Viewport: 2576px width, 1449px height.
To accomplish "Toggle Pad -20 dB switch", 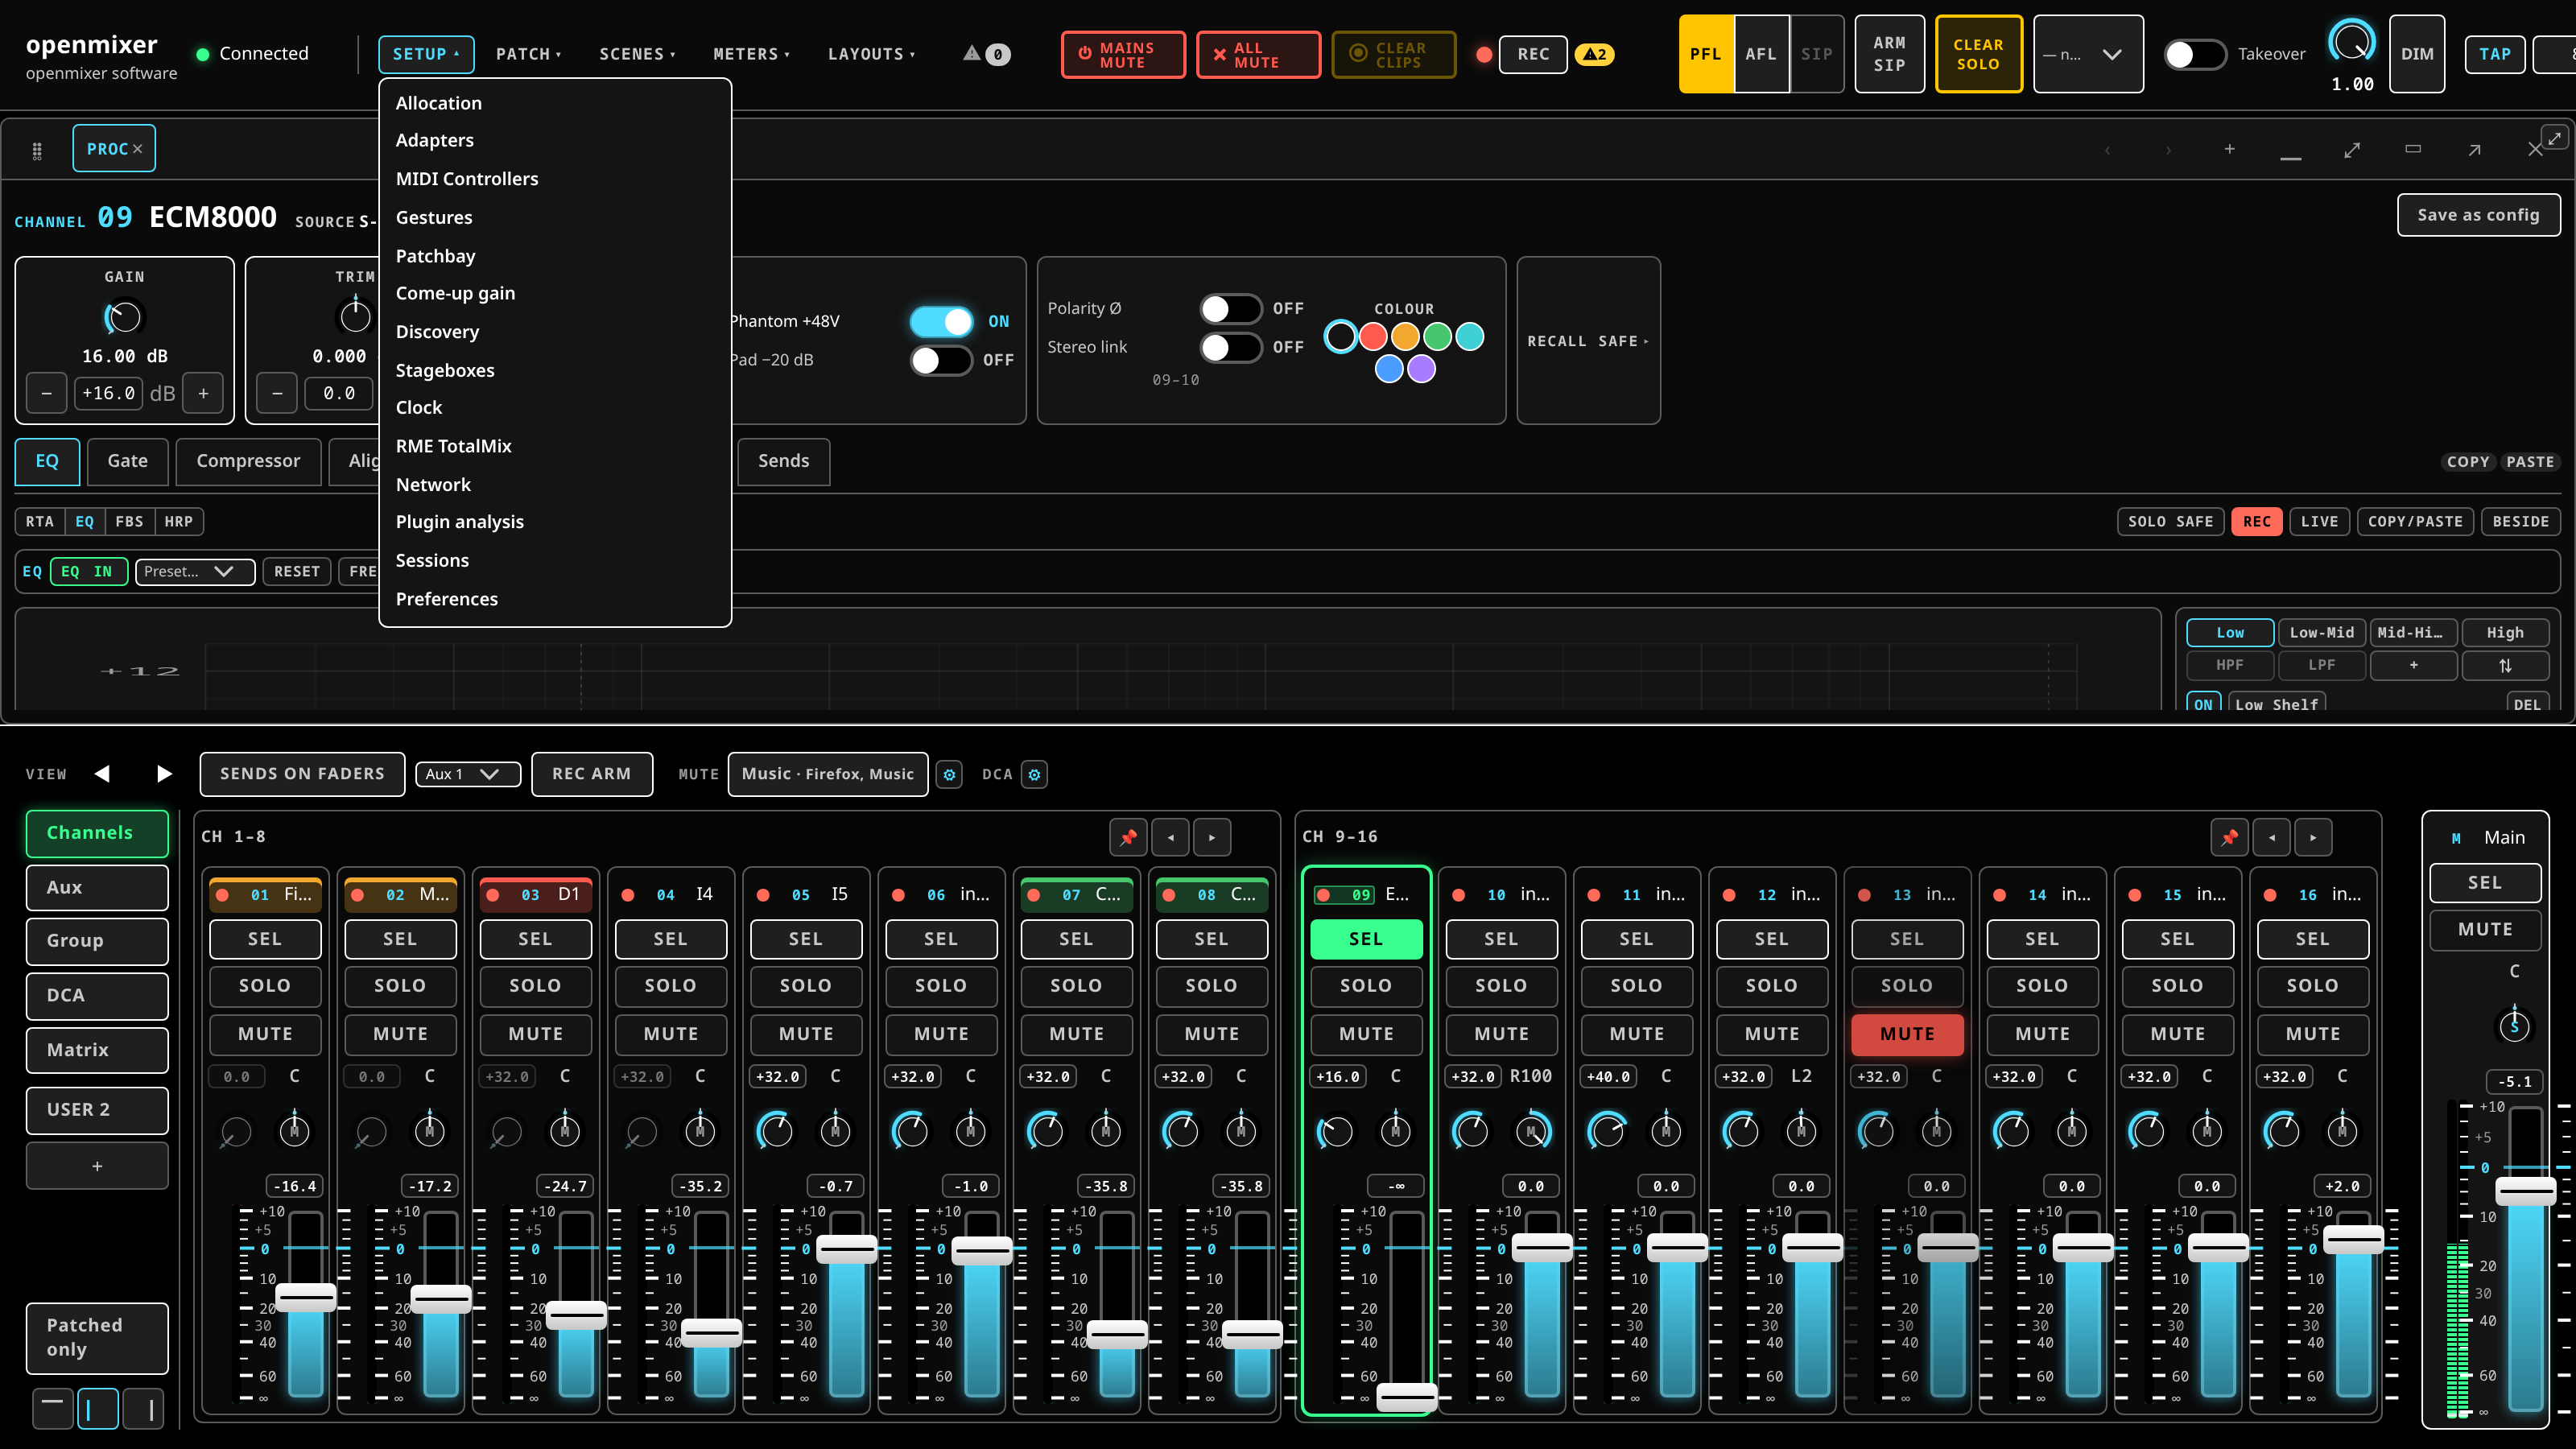I will [941, 360].
